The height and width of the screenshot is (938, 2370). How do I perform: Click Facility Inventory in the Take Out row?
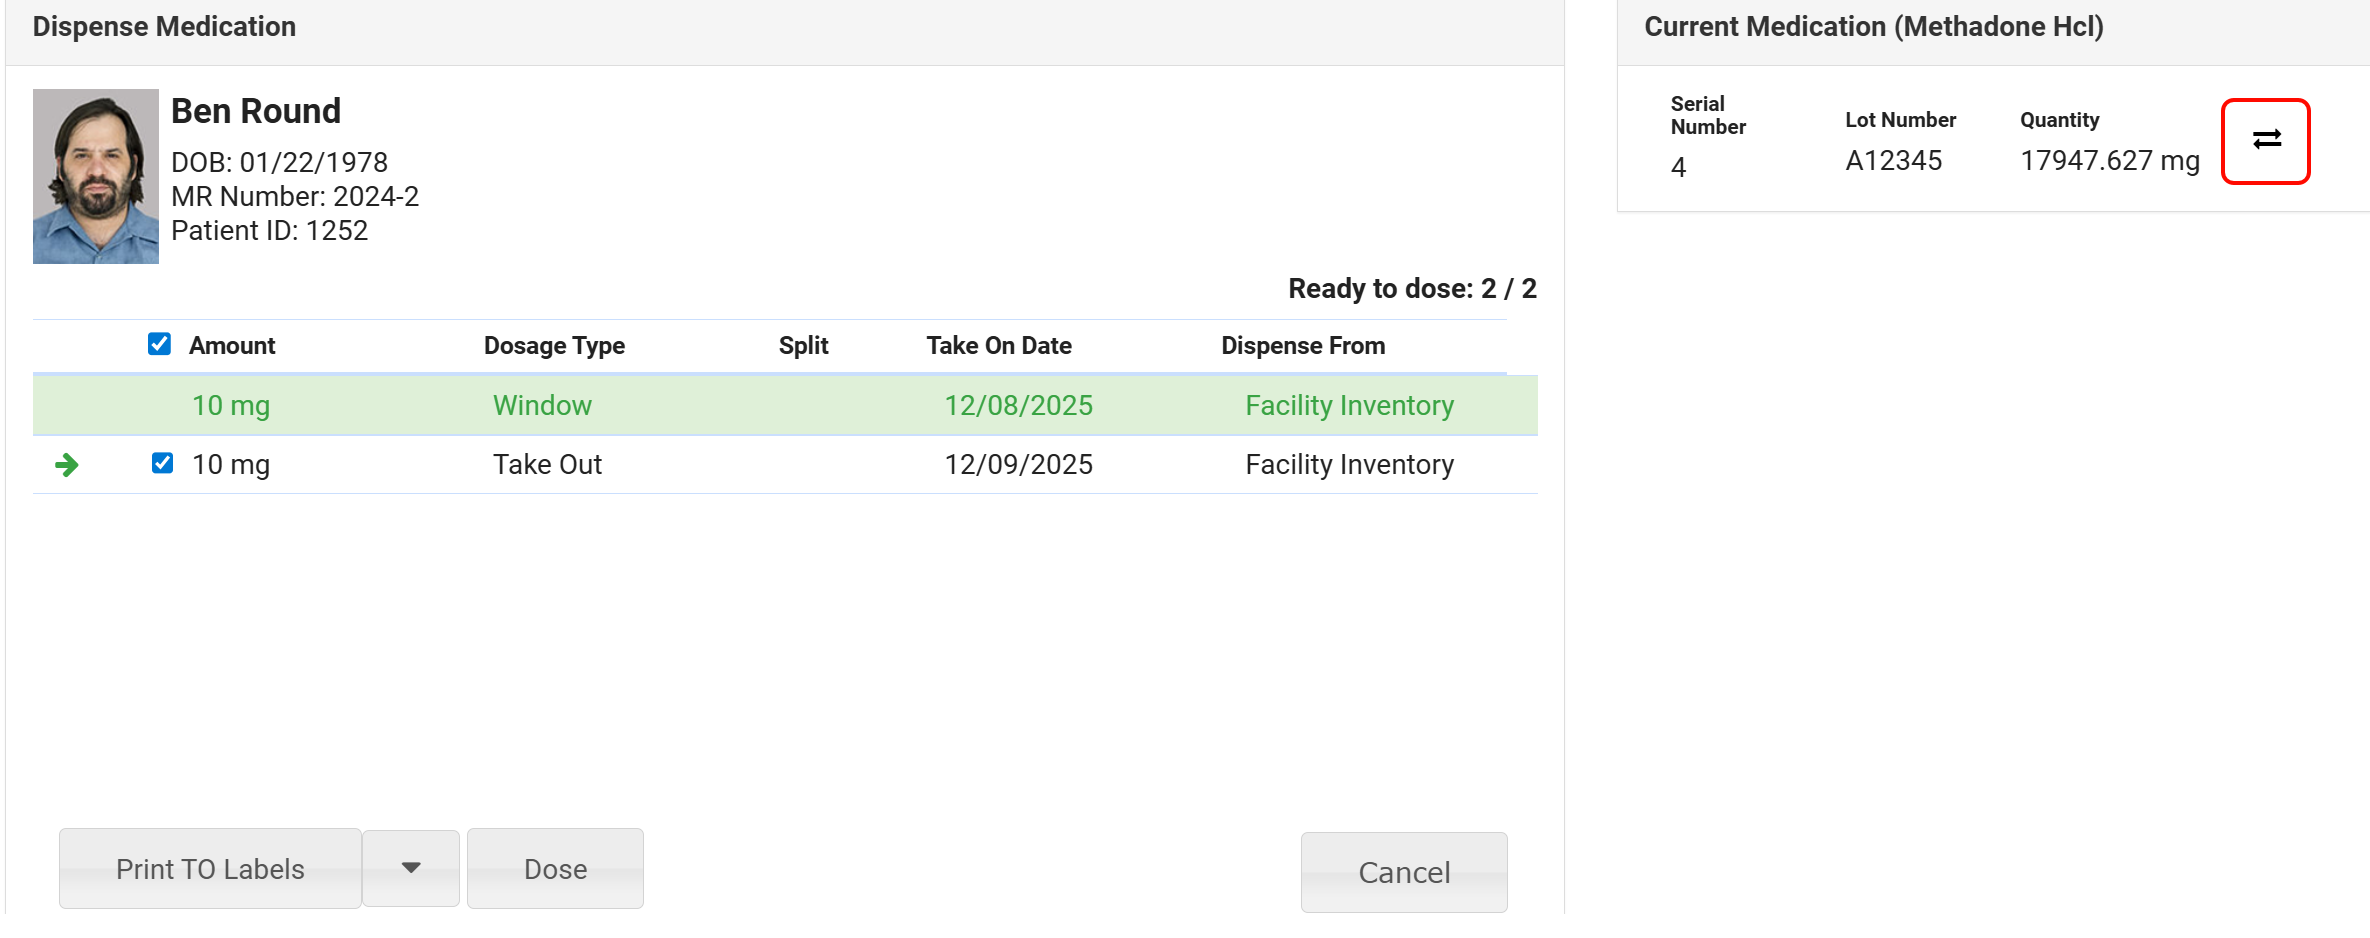[x=1349, y=464]
